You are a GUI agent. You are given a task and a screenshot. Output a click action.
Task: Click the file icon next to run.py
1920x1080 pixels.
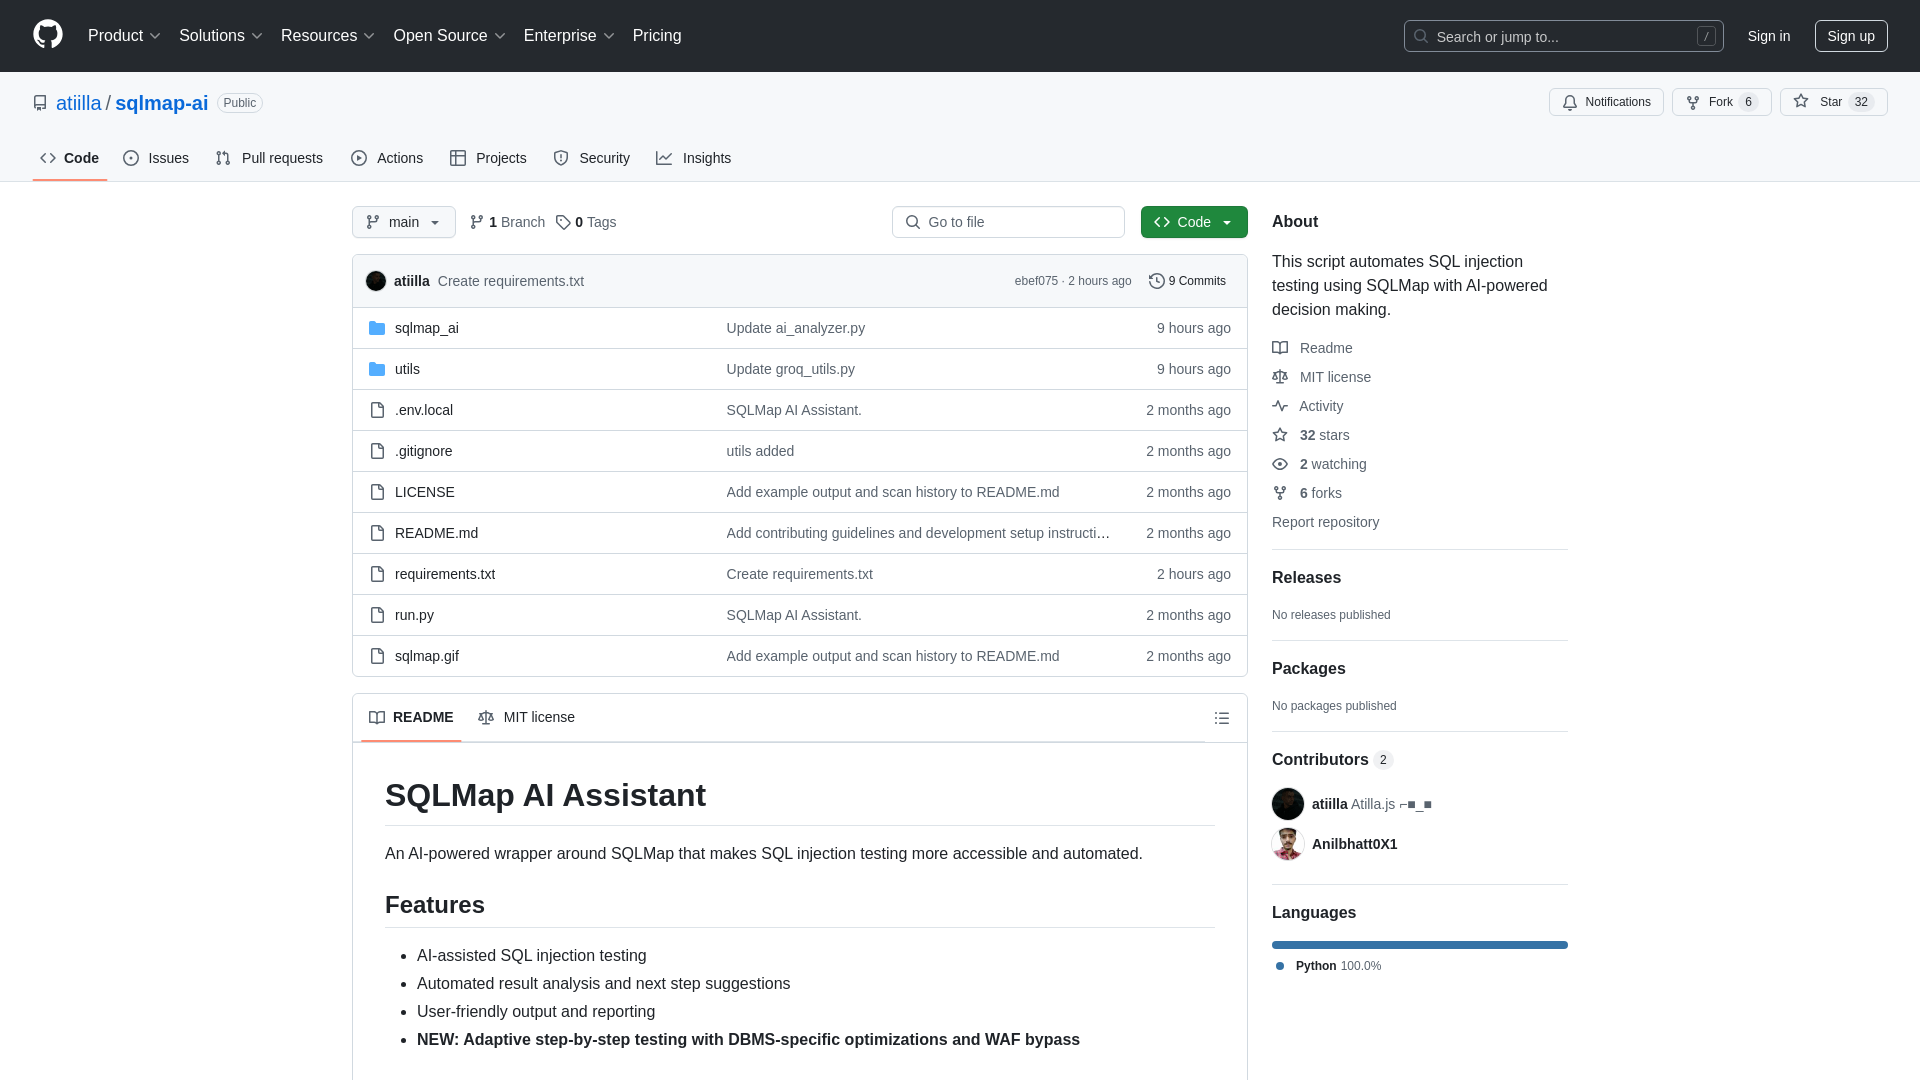pyautogui.click(x=377, y=615)
